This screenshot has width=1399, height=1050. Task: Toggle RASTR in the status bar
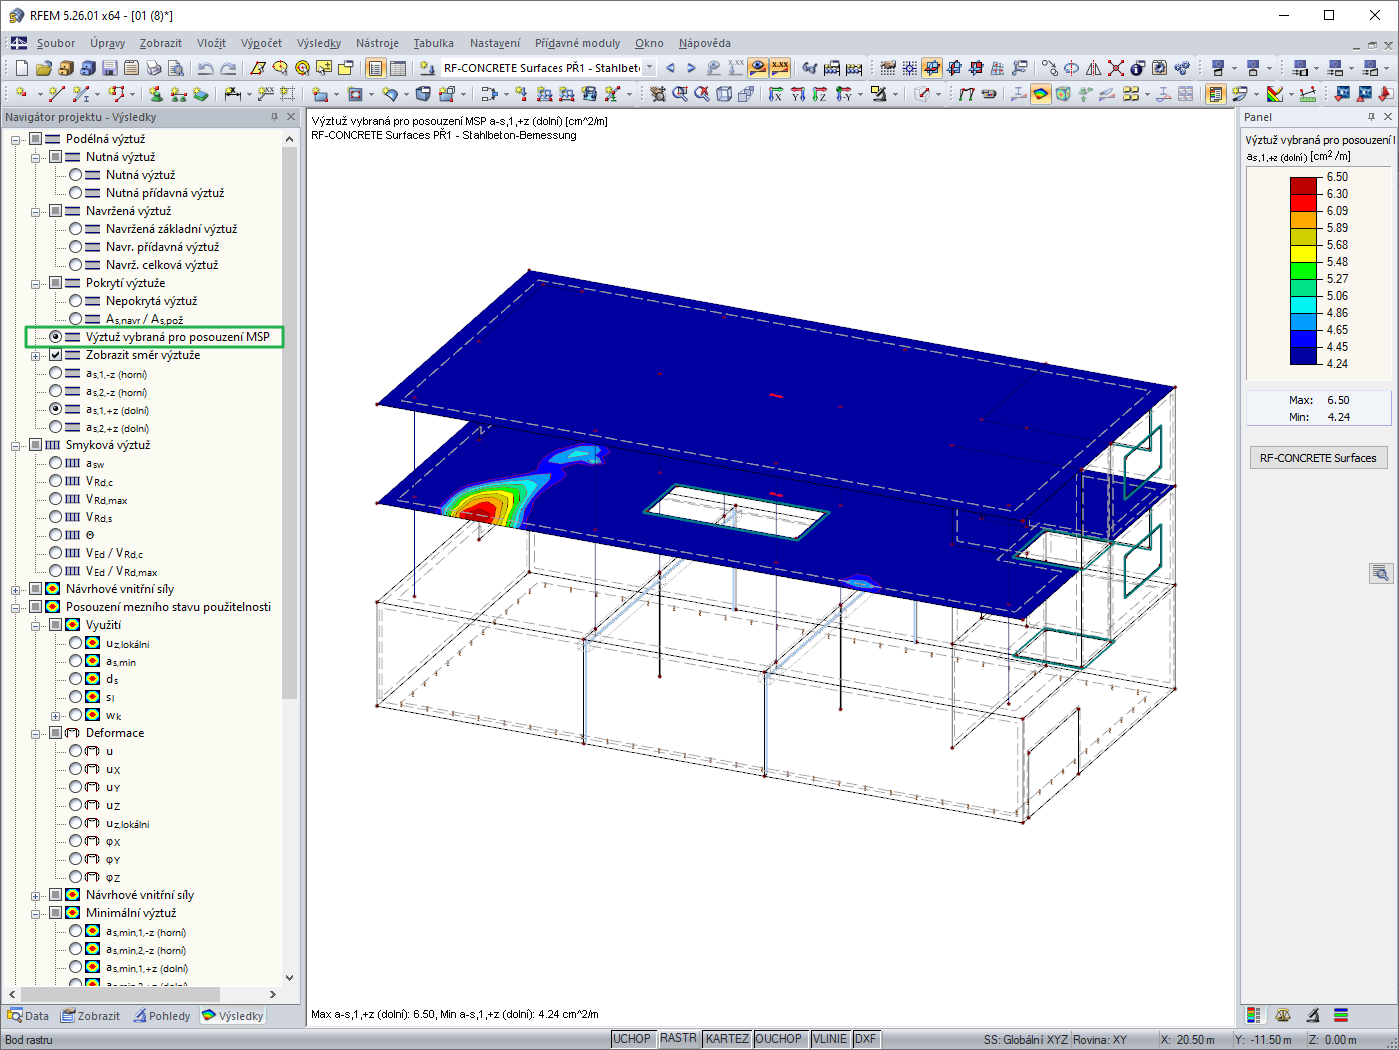tap(678, 1039)
